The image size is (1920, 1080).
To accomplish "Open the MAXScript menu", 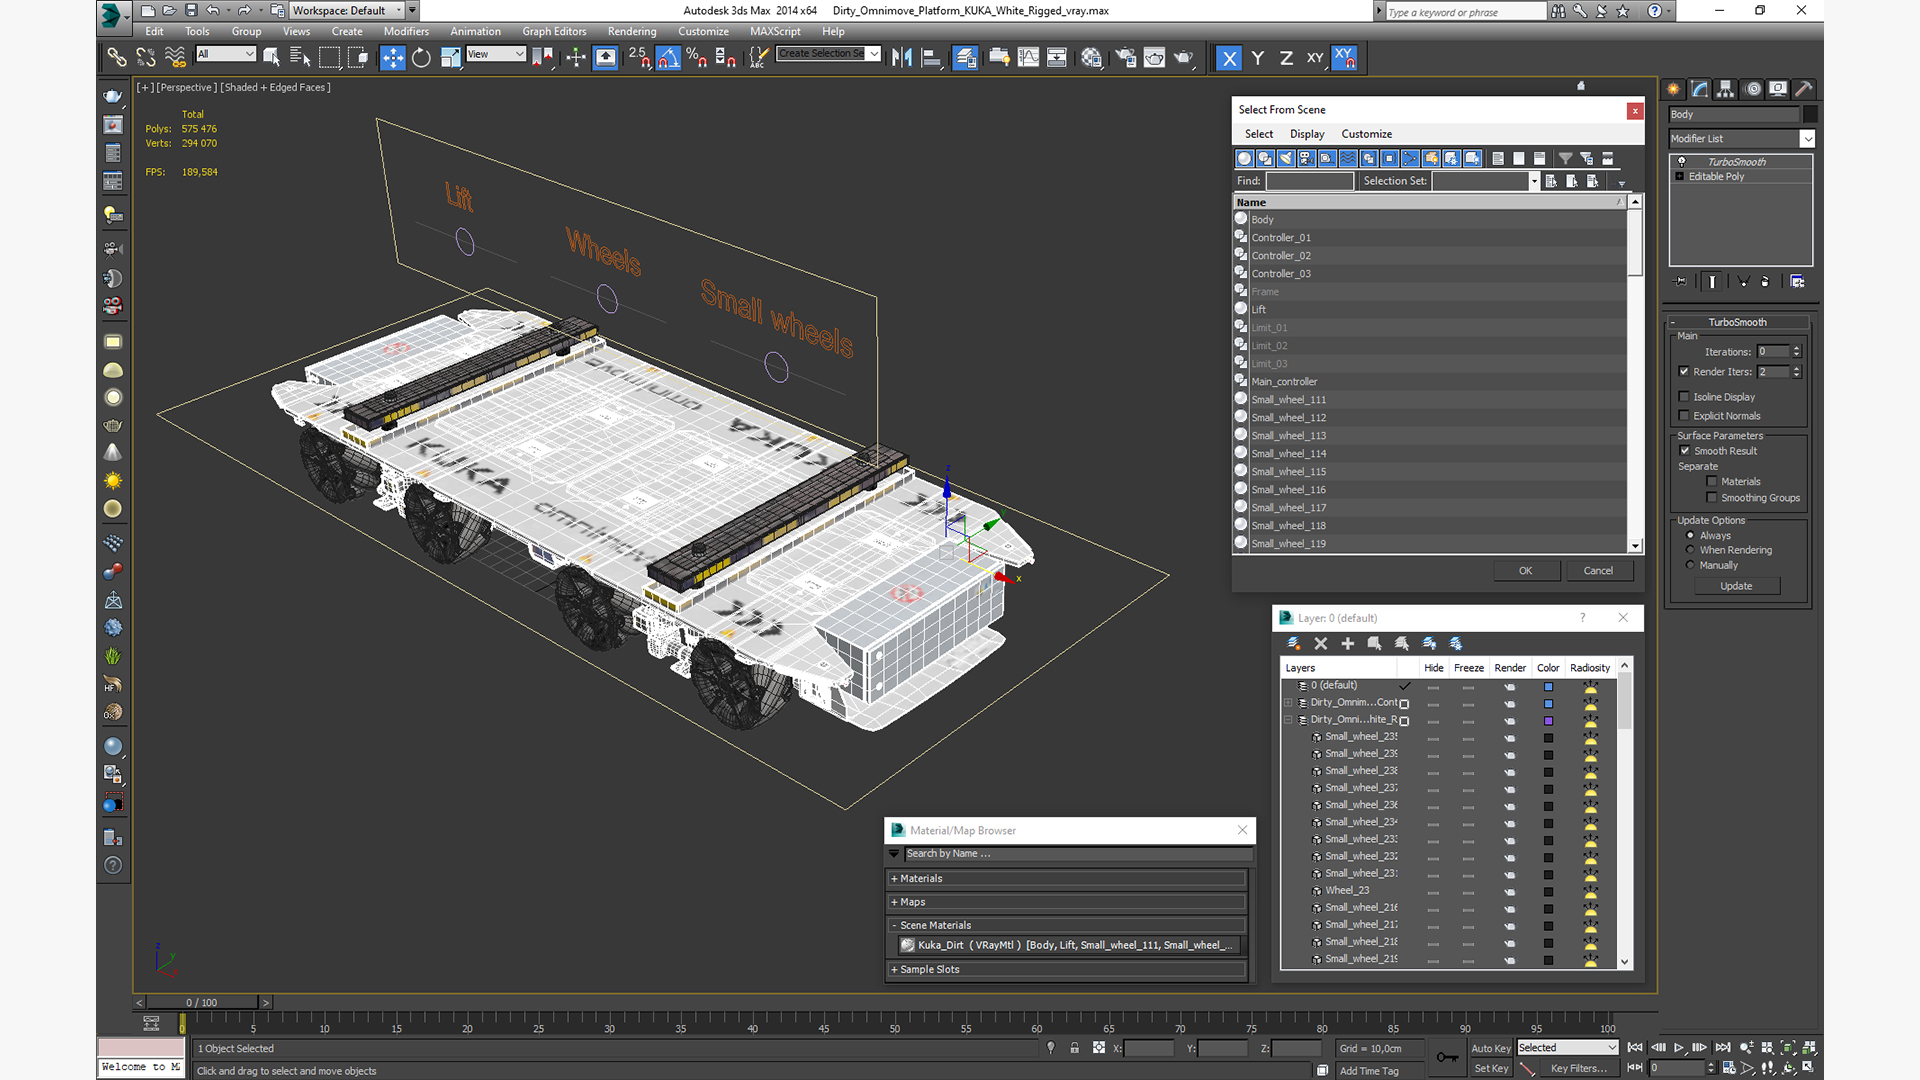I will click(x=775, y=32).
